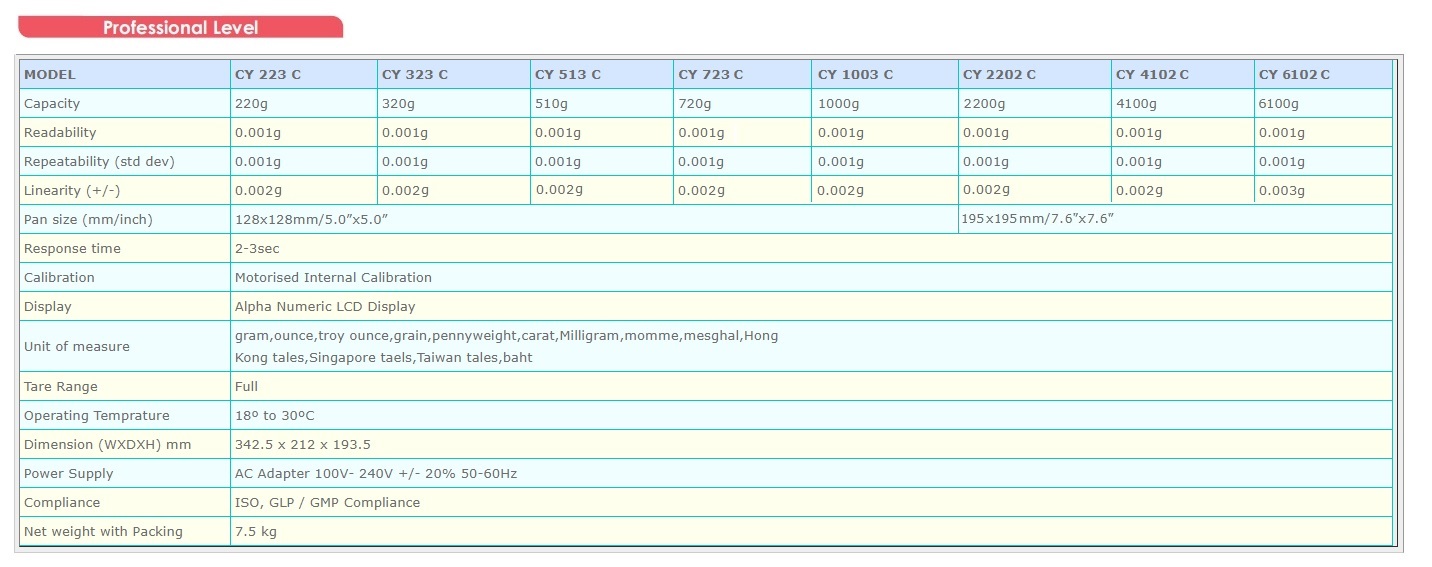Viewport: 1432px width, 567px height.
Task: Click the Readability value for CY 1003 C
Action: [x=841, y=133]
